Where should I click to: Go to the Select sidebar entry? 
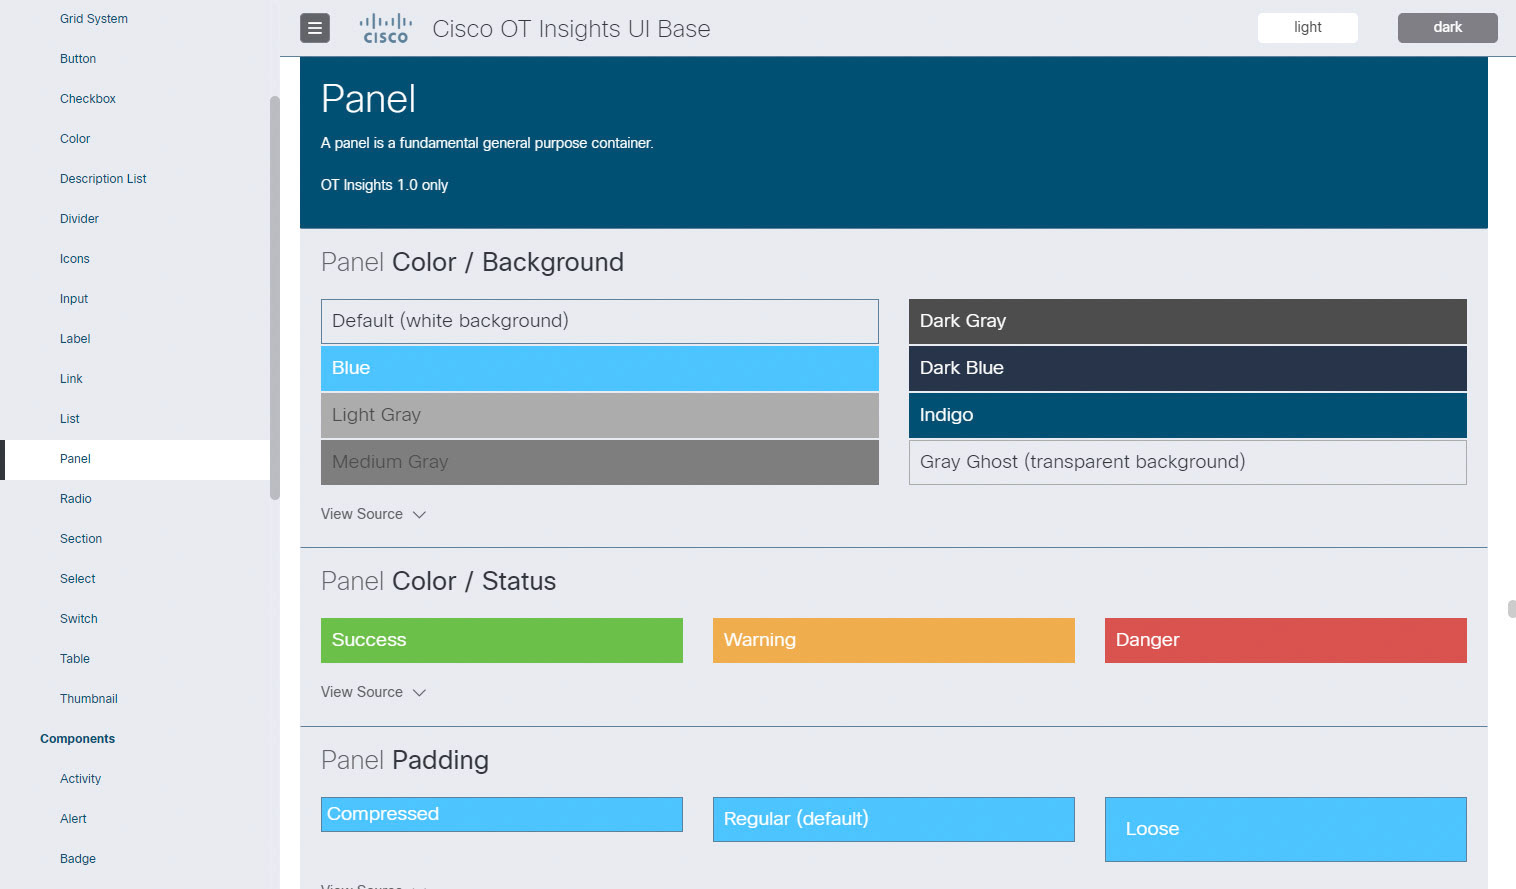[x=78, y=579]
